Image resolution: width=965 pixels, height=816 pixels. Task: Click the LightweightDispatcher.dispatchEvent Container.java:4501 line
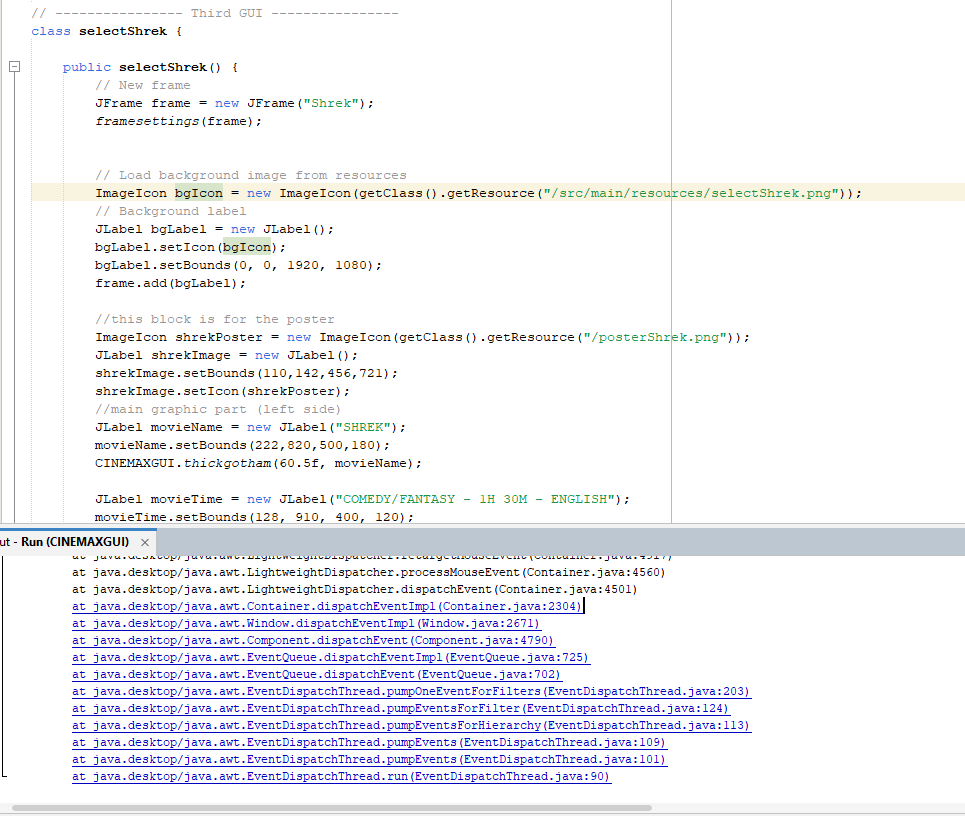point(354,590)
